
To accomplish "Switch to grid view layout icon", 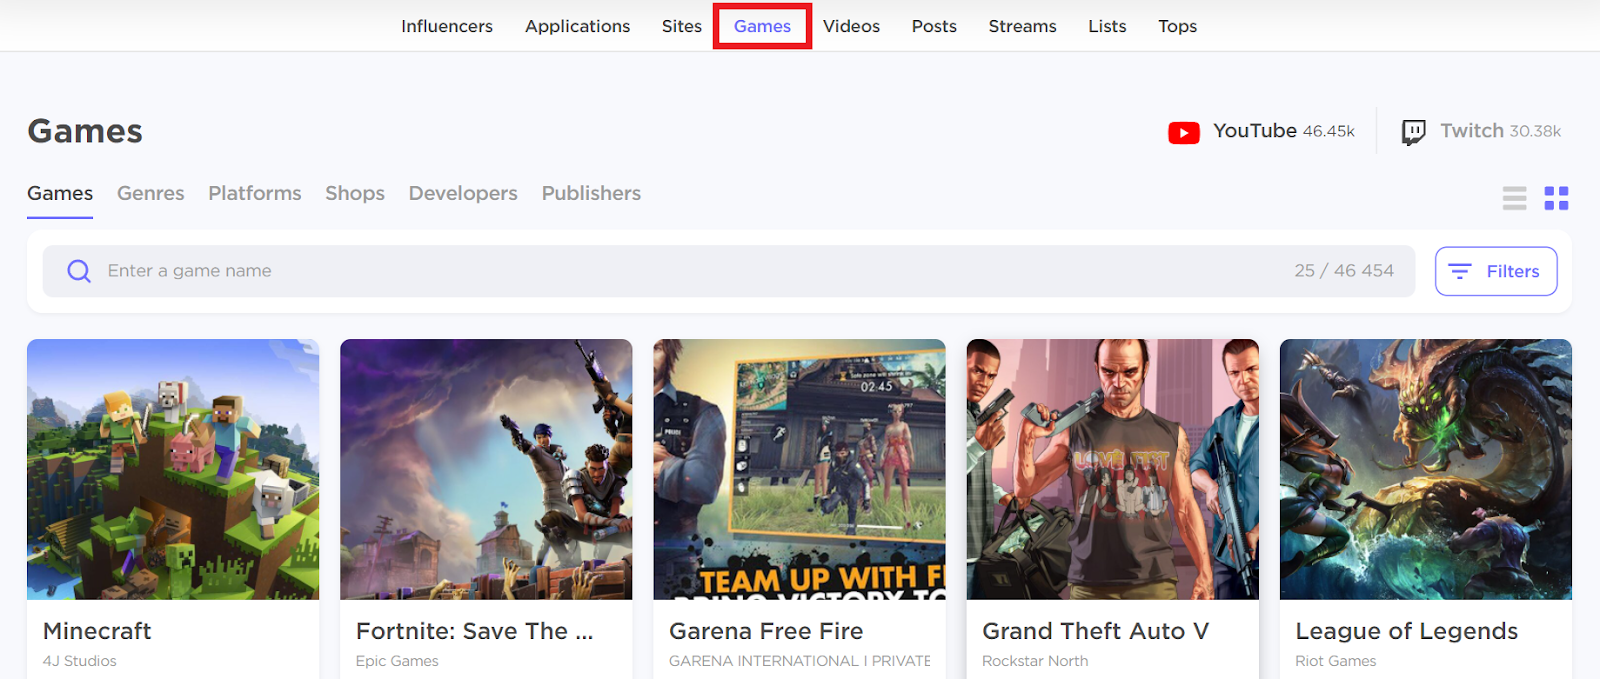I will (1556, 198).
